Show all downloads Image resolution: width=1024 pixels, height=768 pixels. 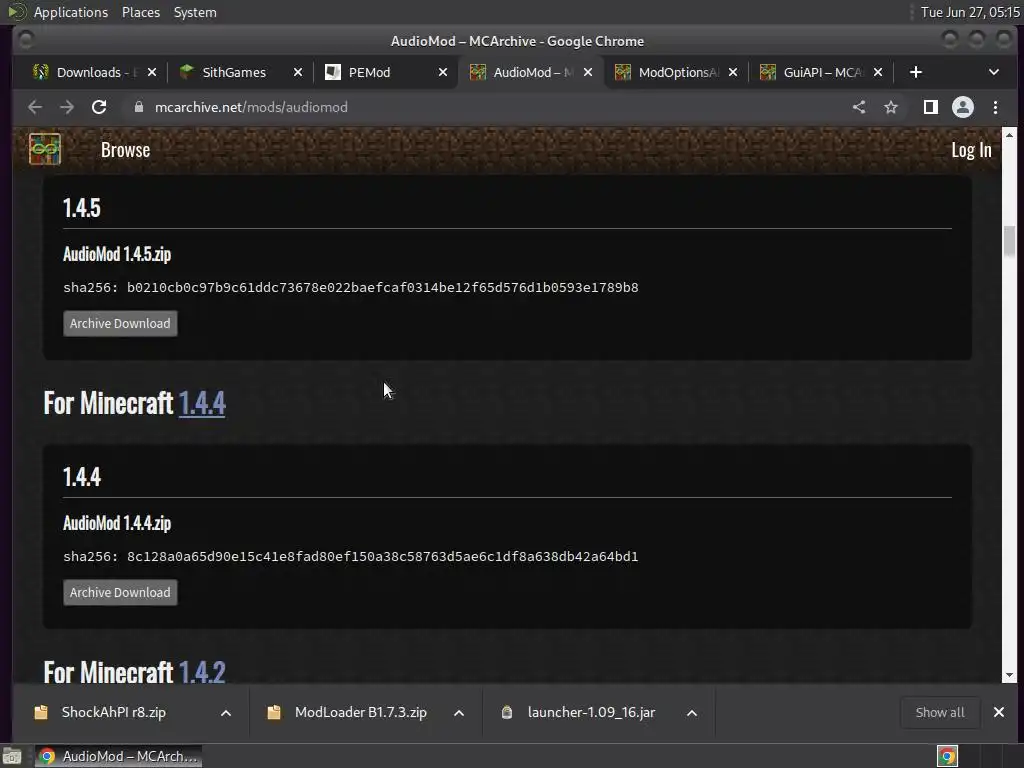pyautogui.click(x=940, y=712)
